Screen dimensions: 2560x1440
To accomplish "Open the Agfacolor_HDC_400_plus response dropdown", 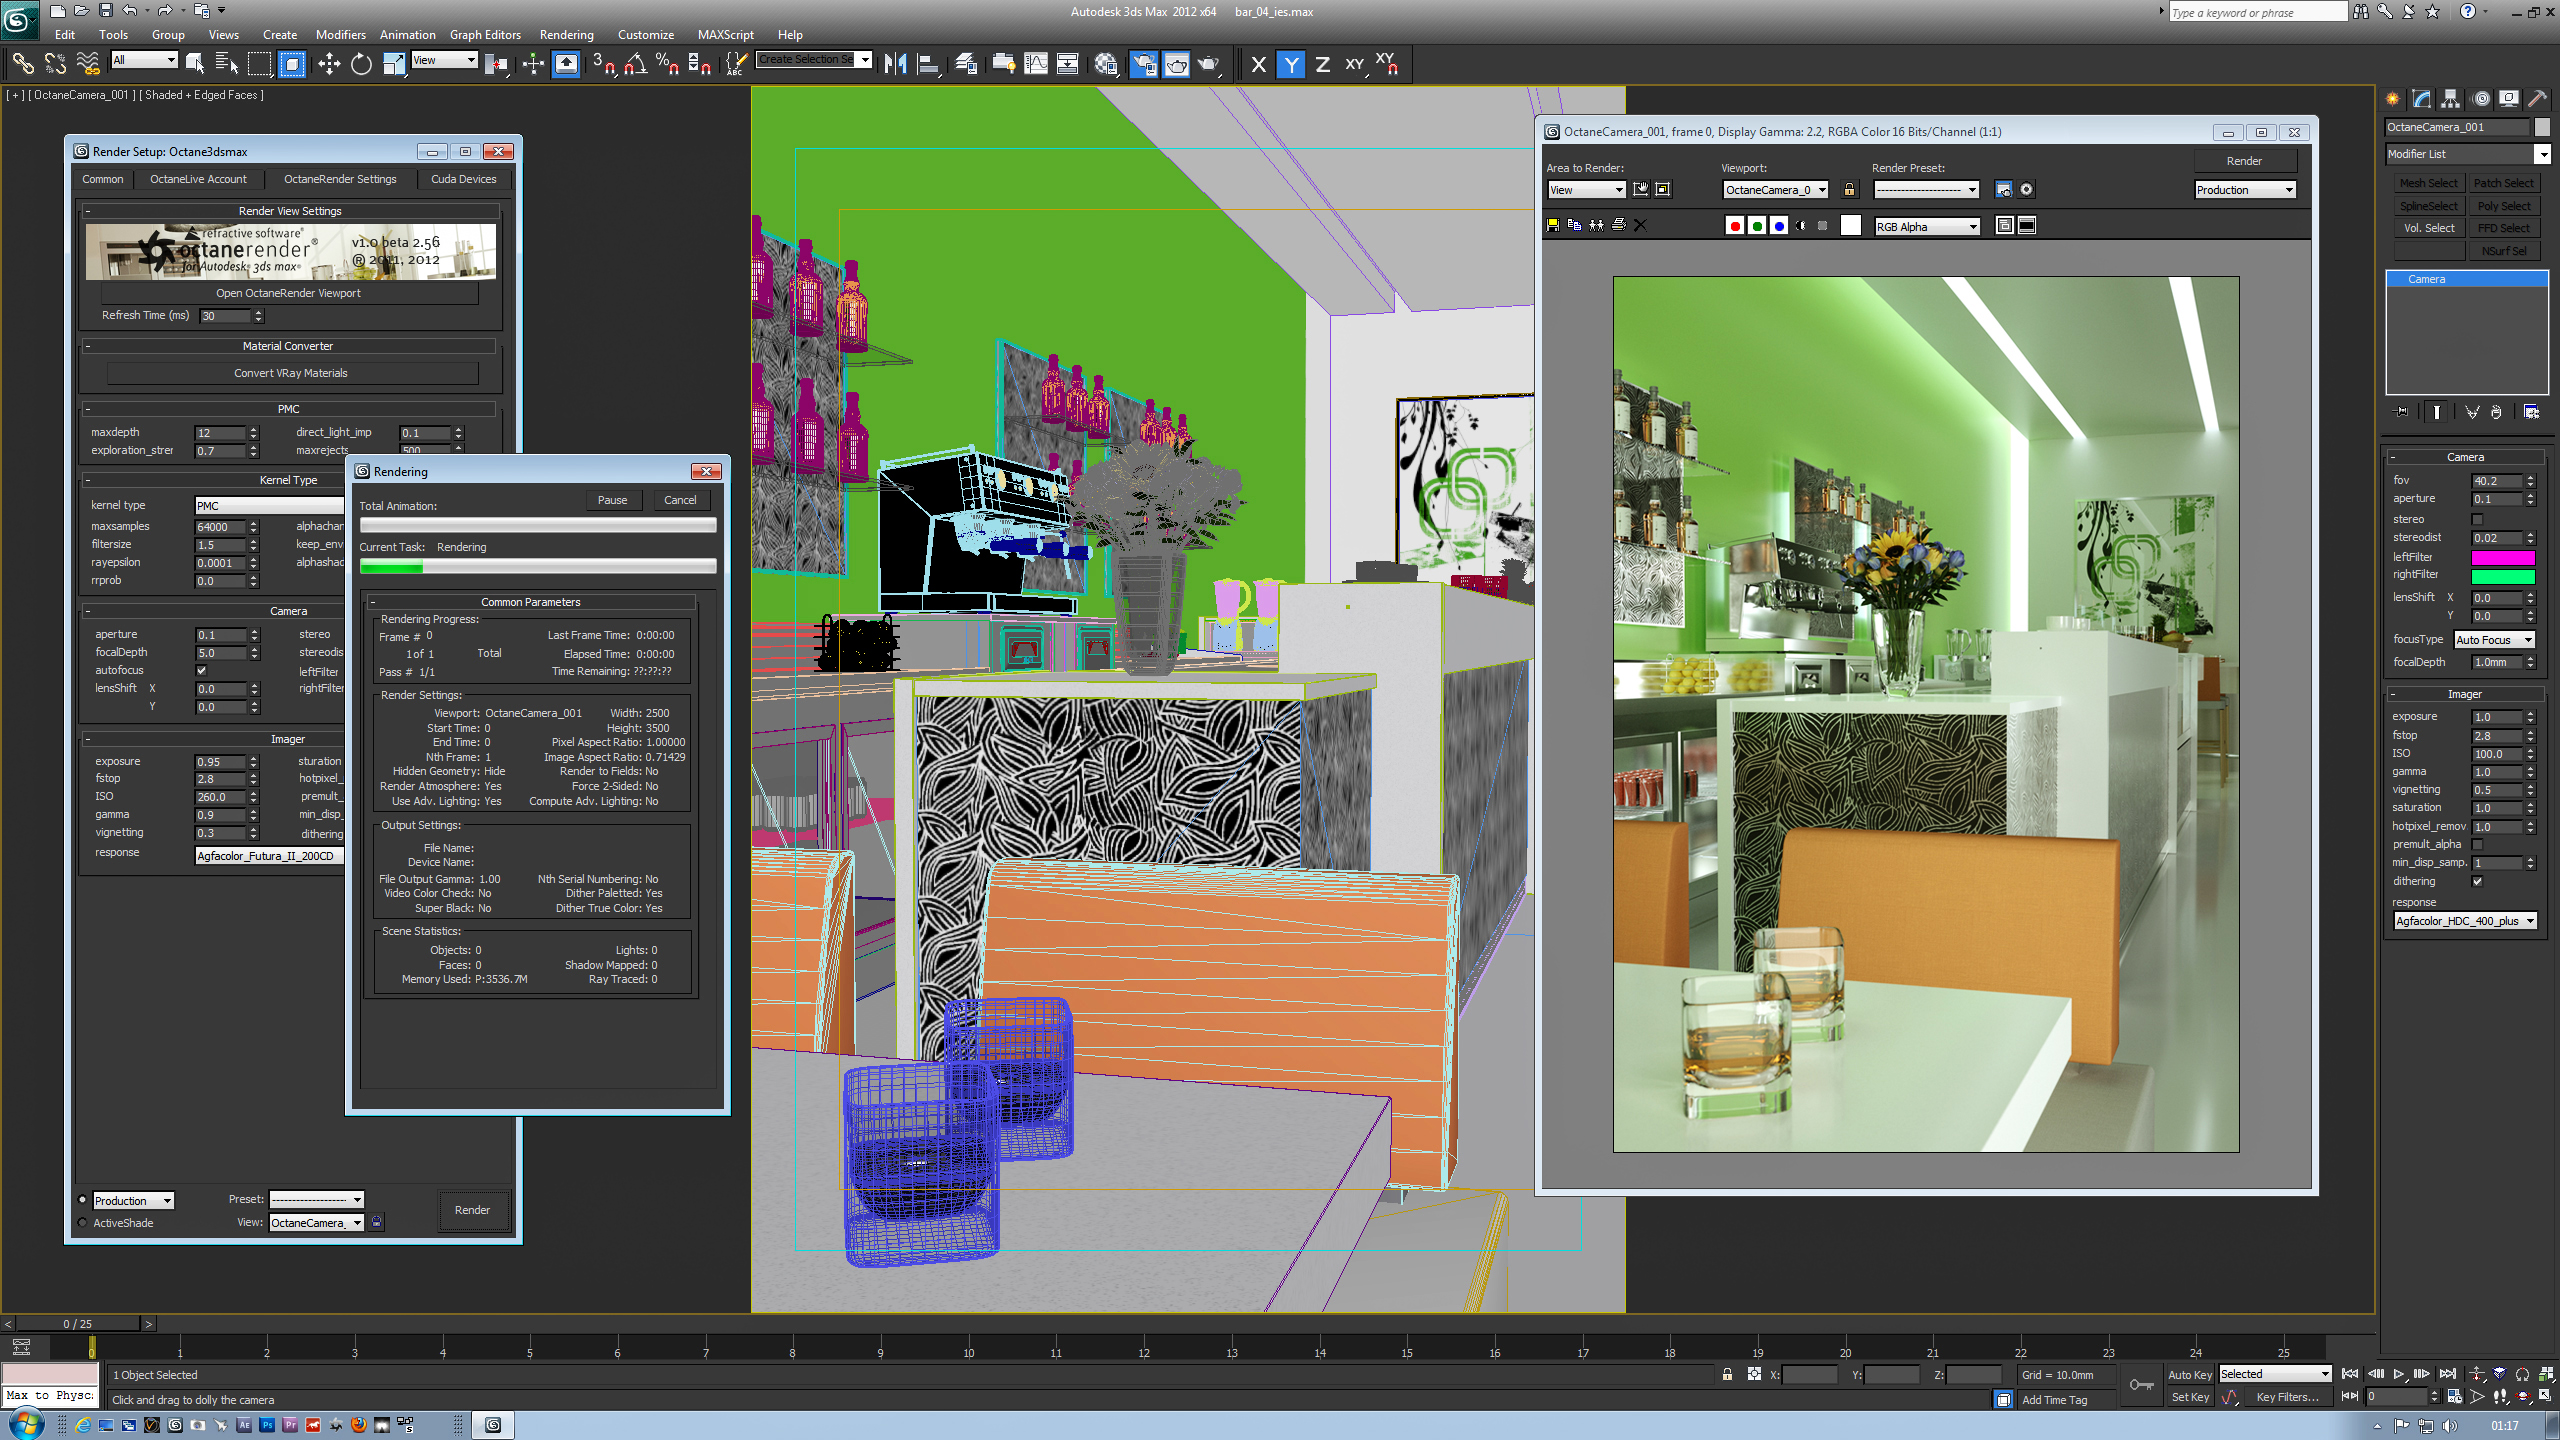I will [x=2465, y=921].
